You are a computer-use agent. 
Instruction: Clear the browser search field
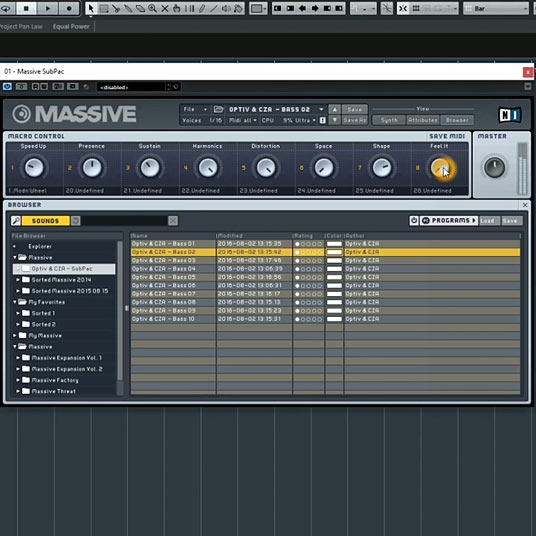click(173, 221)
